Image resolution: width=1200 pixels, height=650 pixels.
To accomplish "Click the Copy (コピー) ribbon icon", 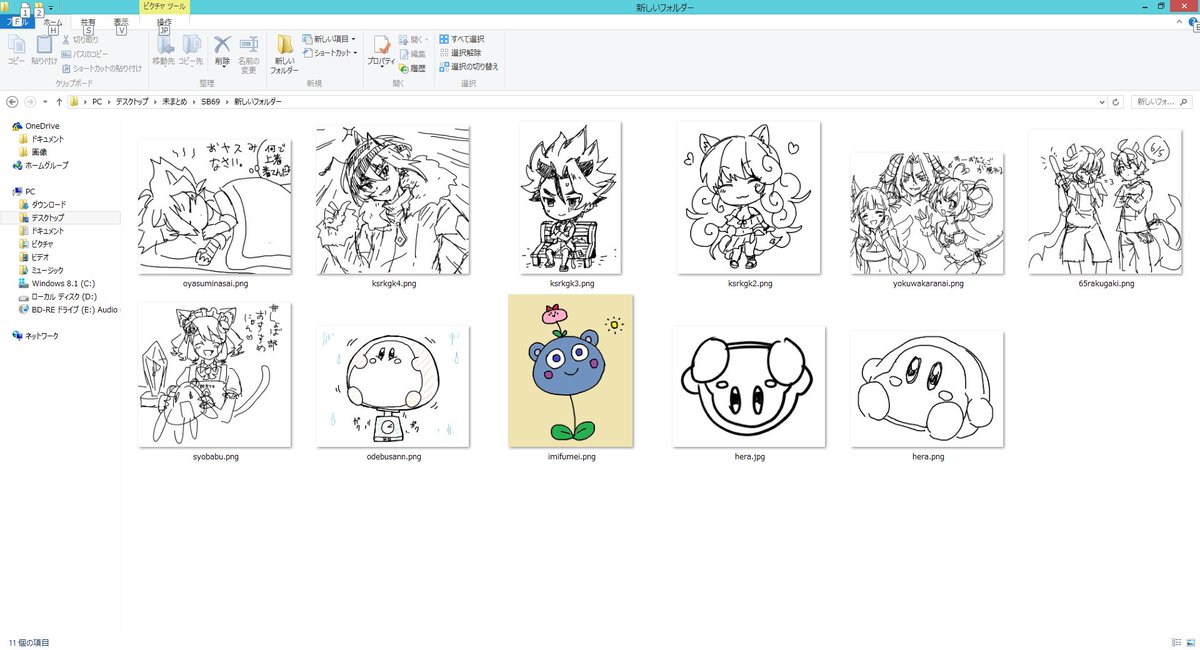I will (16, 46).
